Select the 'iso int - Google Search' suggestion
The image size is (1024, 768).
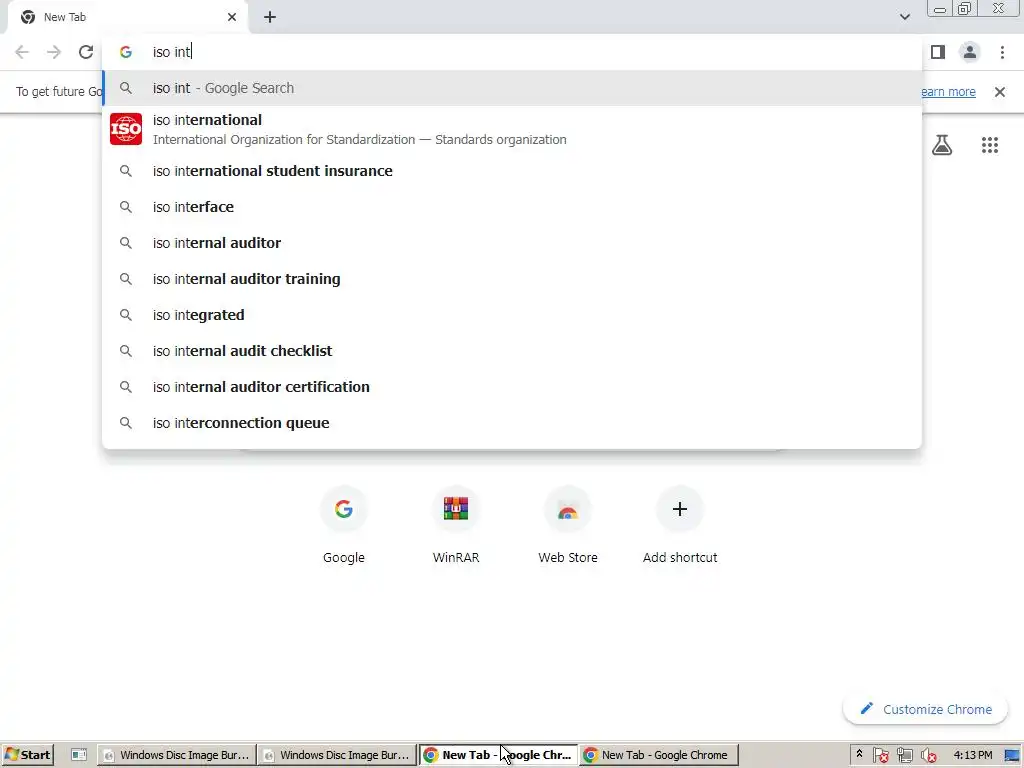[512, 88]
